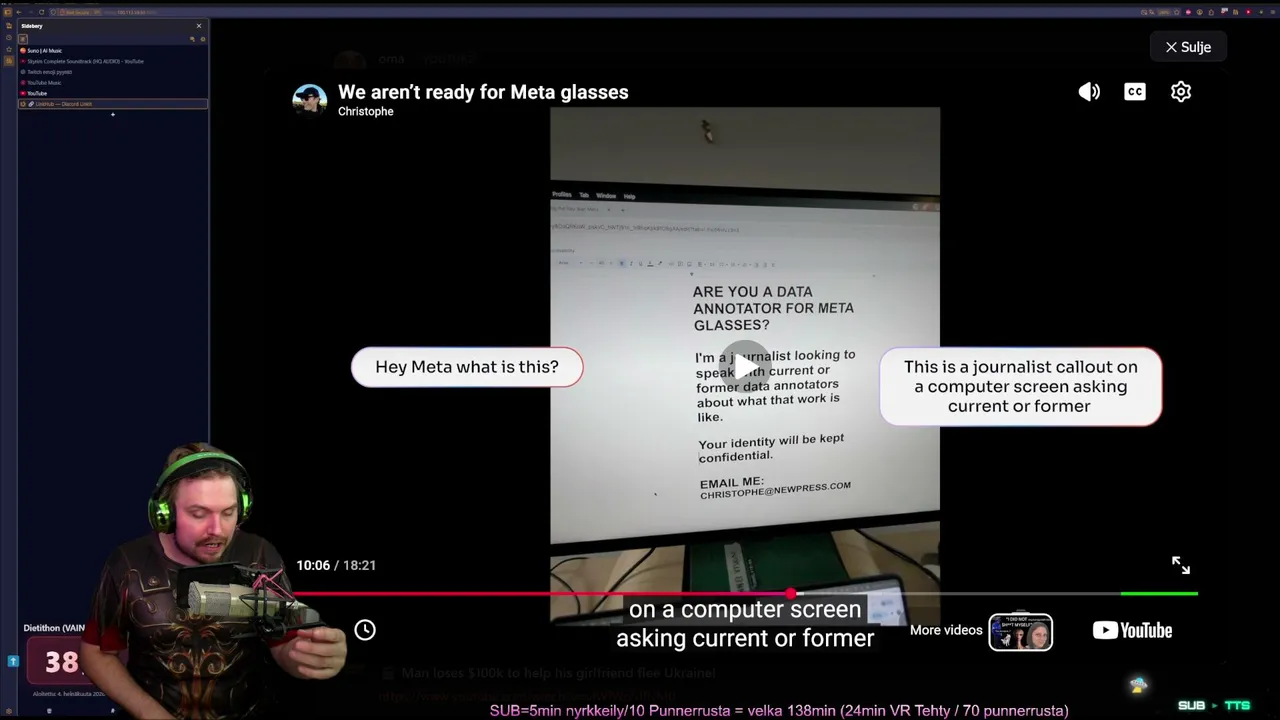The height and width of the screenshot is (720, 1280).
Task: Go back with the browser back arrow
Action: [x=18, y=12]
